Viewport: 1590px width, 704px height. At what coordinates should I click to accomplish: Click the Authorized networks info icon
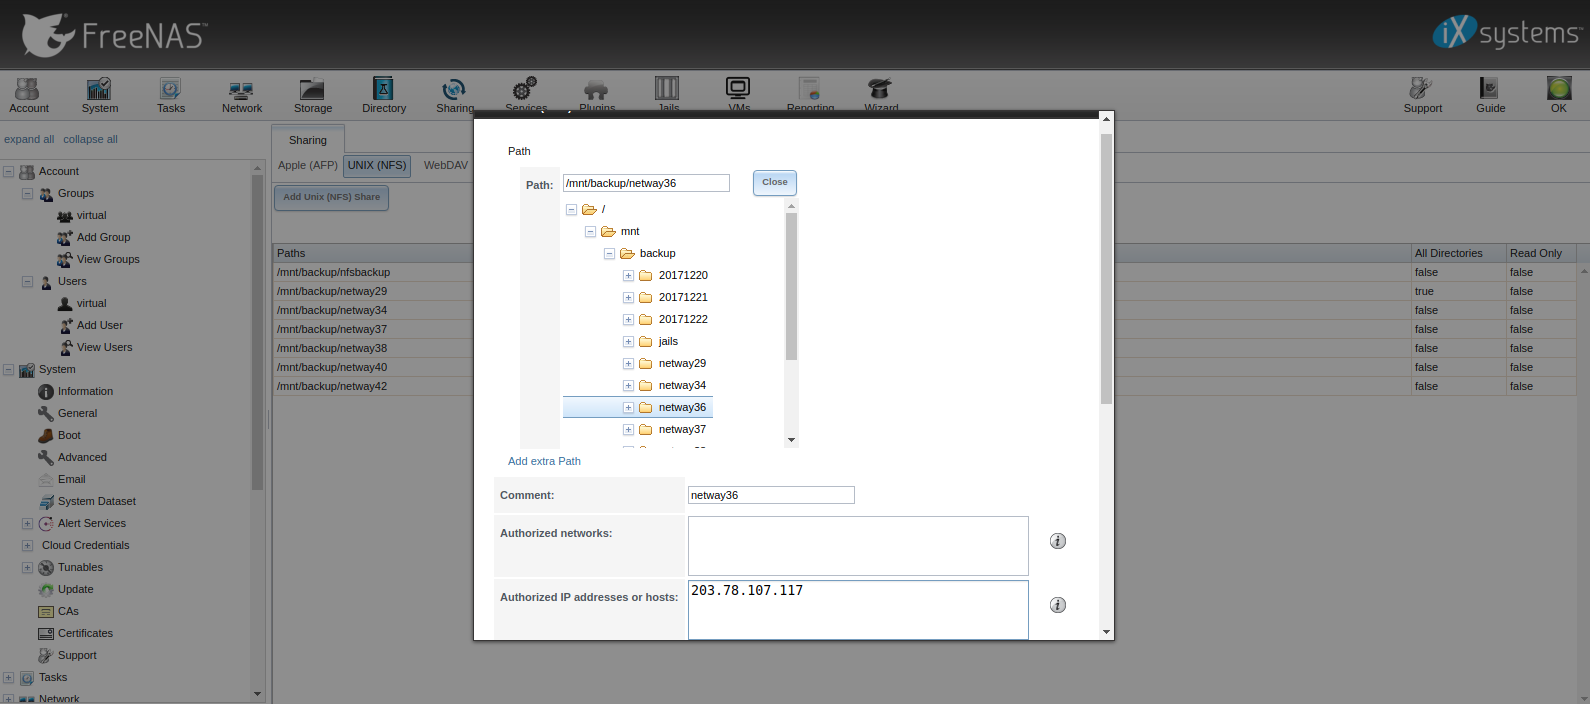click(x=1057, y=541)
